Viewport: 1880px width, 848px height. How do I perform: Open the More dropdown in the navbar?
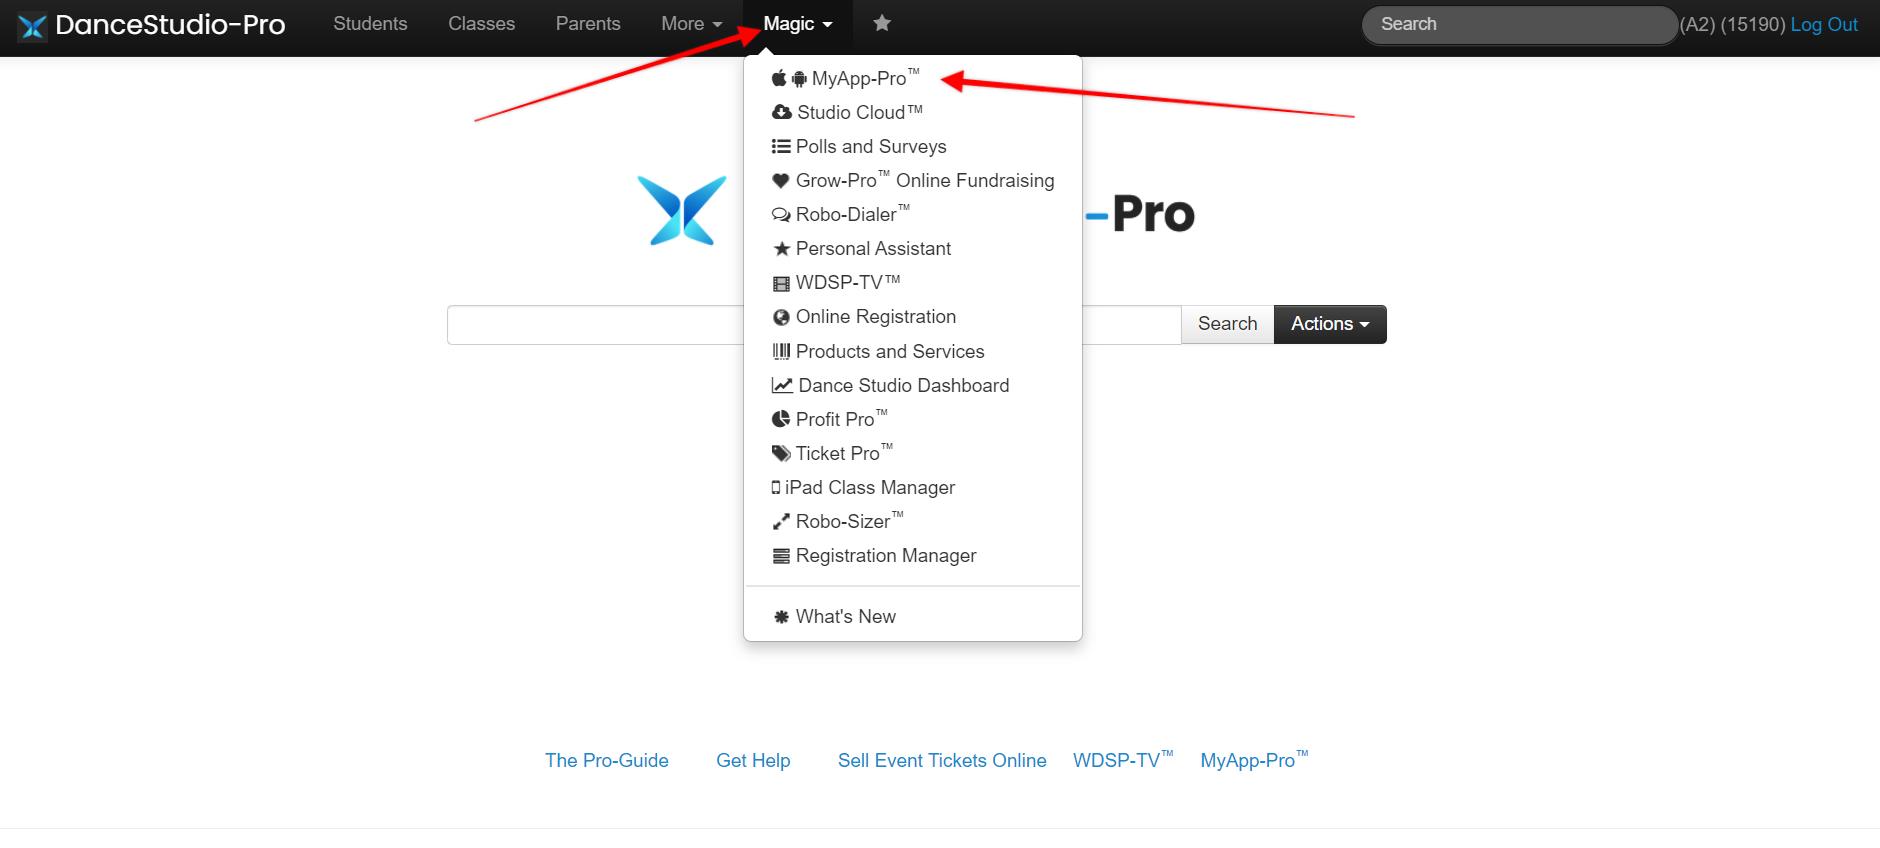pos(691,24)
